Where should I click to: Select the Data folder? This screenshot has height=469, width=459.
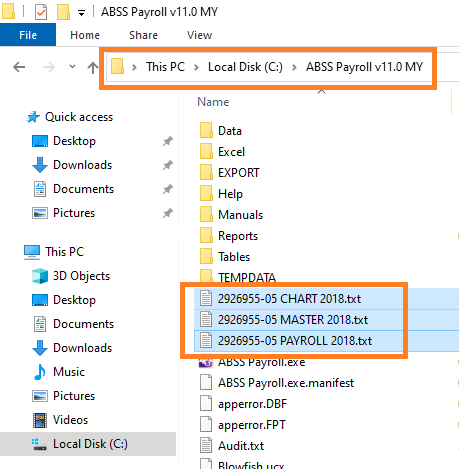point(230,131)
